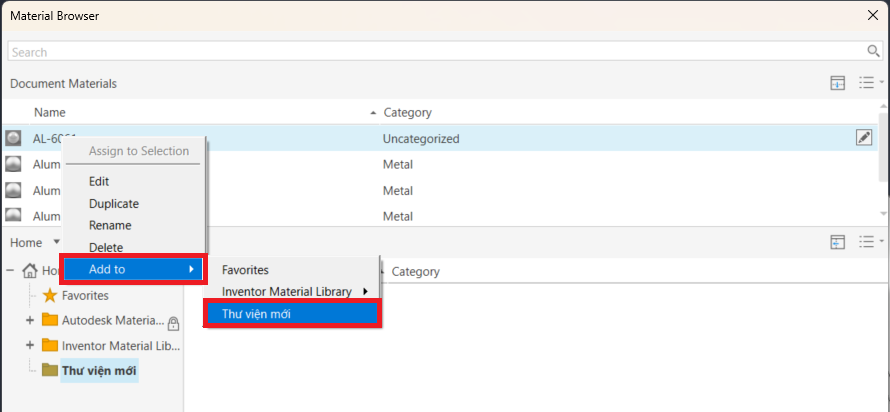Choose Edit from the context menu
Viewport: 890px width, 412px height.
point(99,182)
